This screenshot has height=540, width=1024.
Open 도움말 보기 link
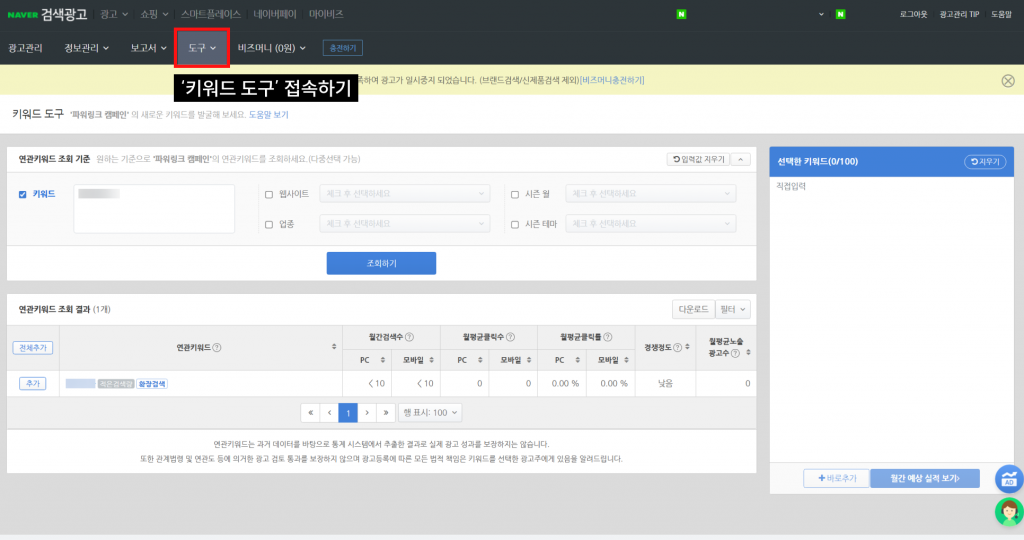point(268,114)
